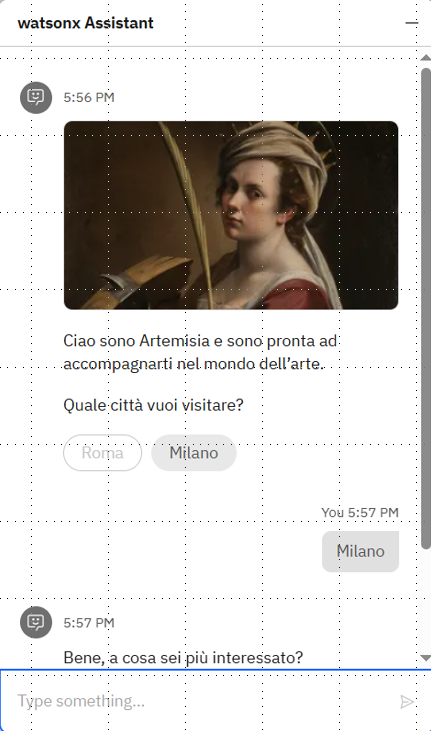433x731 pixels.
Task: Click the bot avatar beside 5:56 PM
Action: (36, 97)
